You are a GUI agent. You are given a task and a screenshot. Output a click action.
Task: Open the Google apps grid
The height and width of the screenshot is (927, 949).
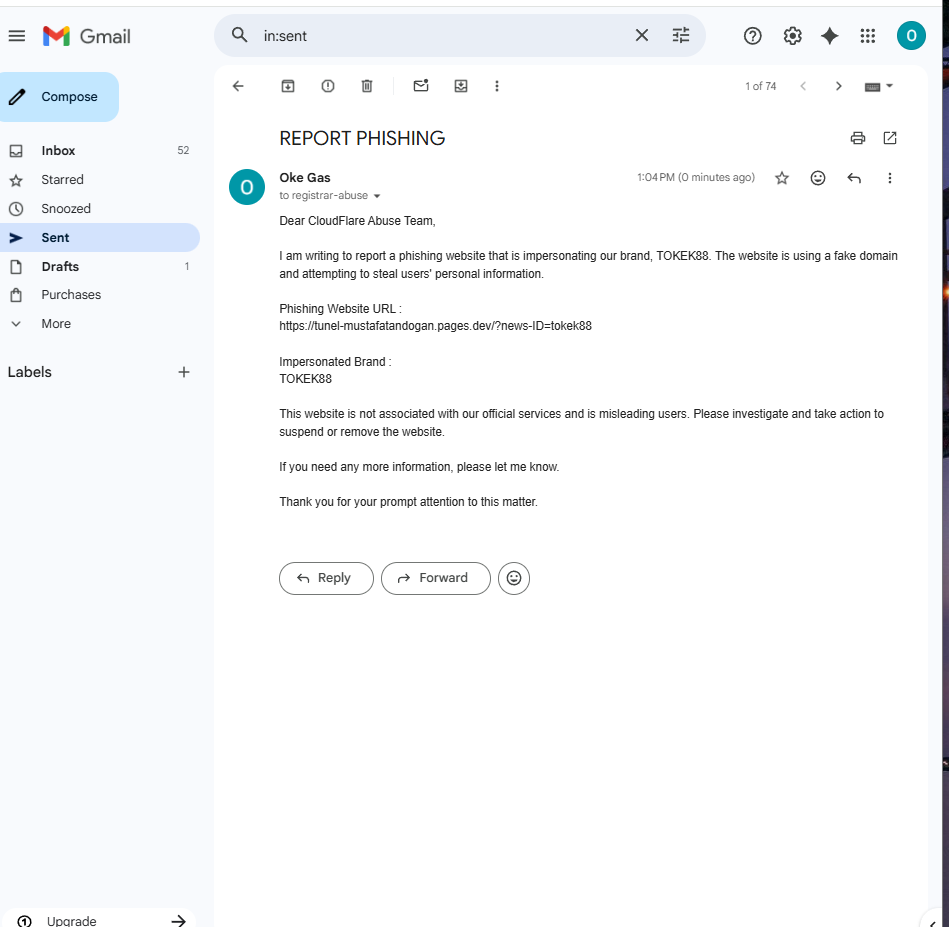867,36
